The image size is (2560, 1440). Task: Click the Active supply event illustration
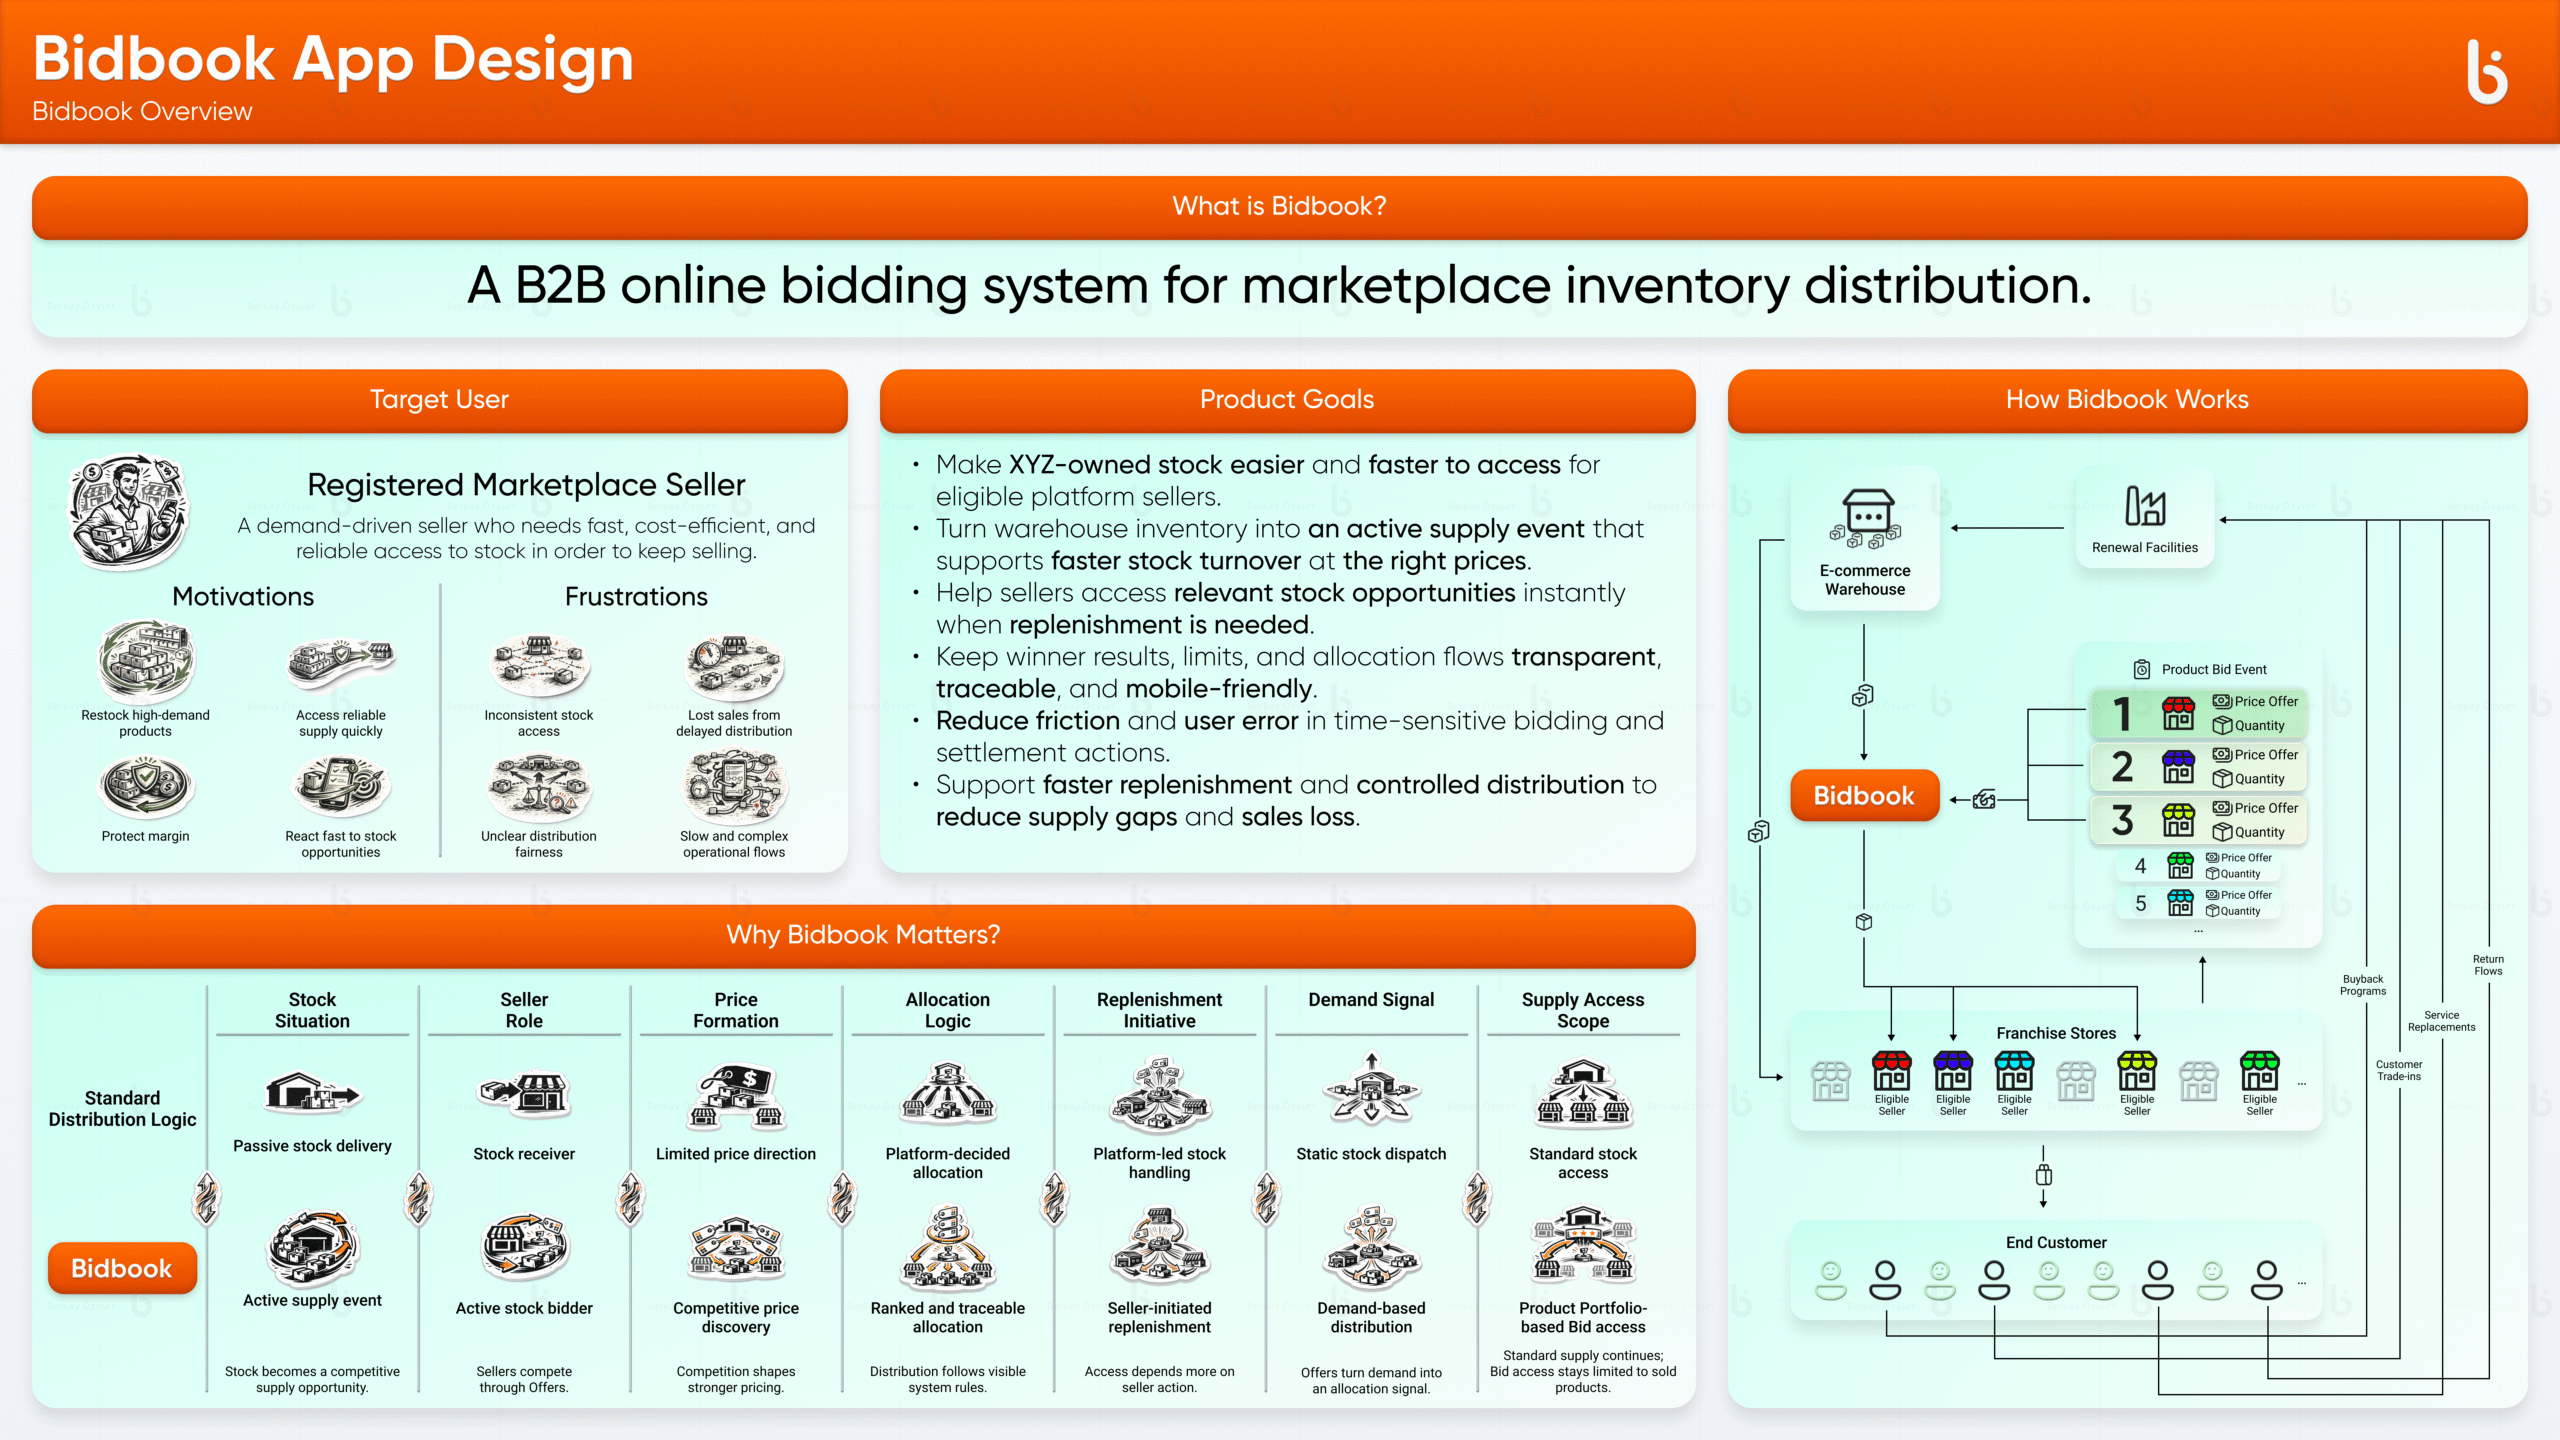pyautogui.click(x=312, y=1248)
